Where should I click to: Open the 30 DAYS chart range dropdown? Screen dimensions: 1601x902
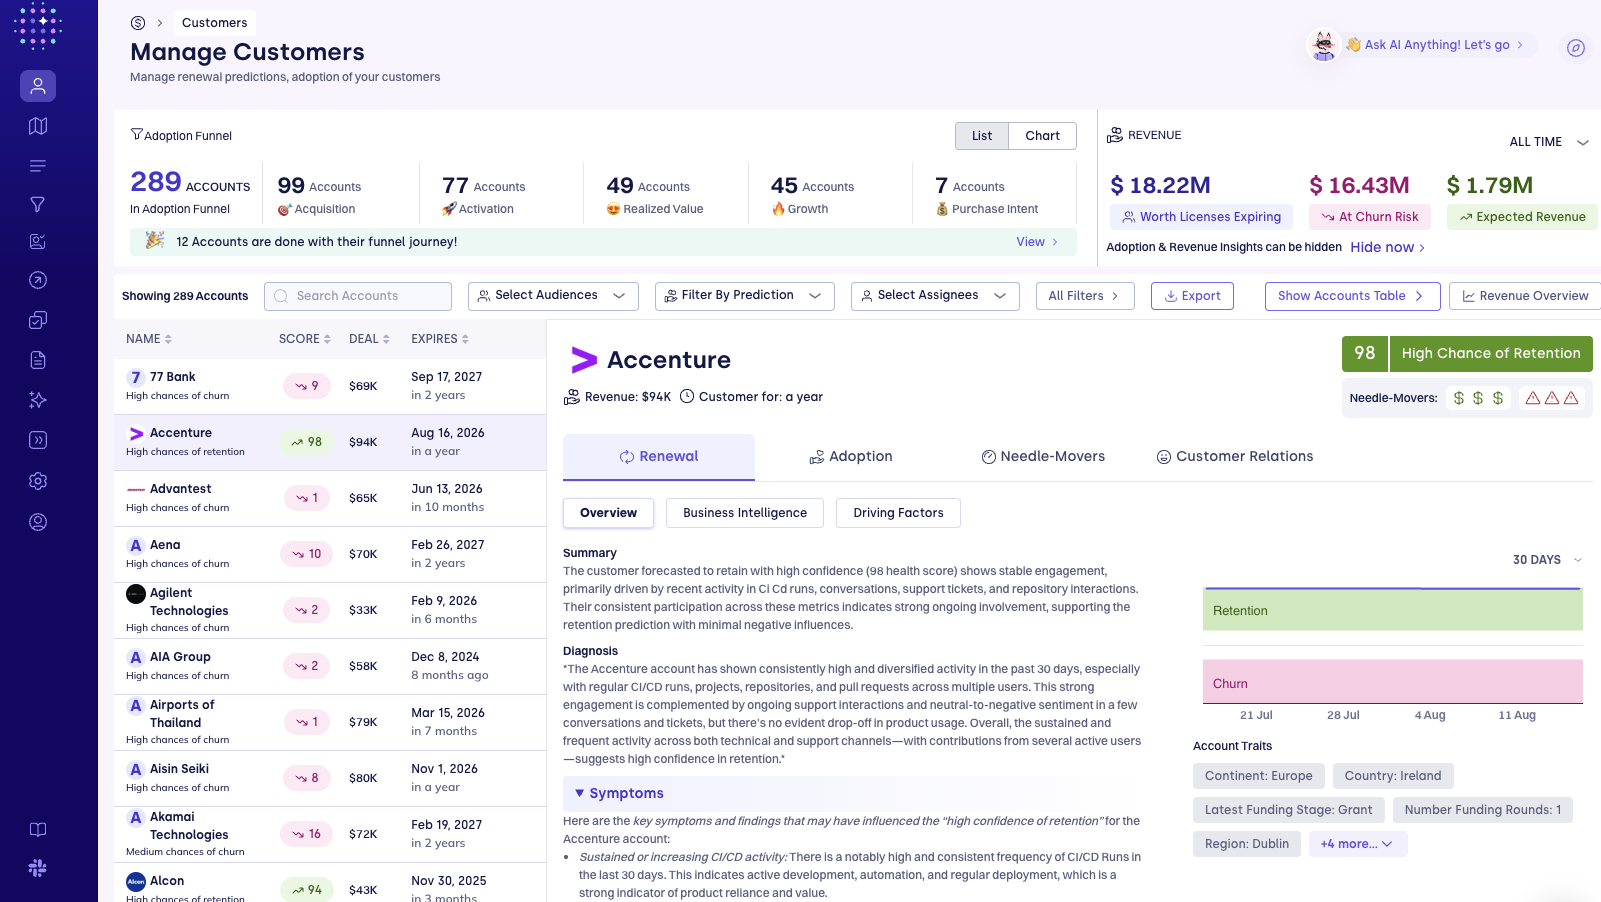tap(1548, 560)
